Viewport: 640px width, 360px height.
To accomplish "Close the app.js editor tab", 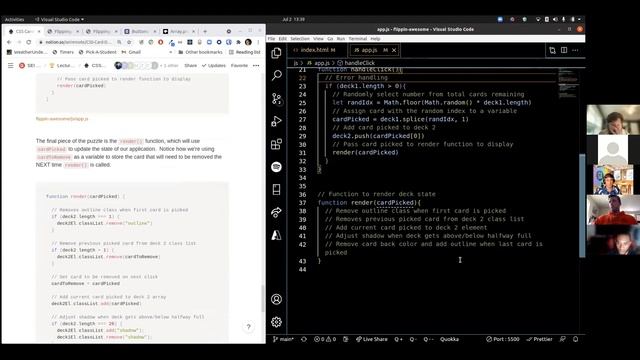I will [x=394, y=50].
